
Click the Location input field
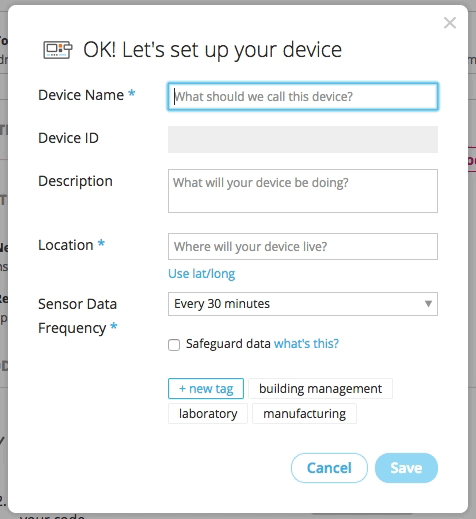pyautogui.click(x=303, y=246)
